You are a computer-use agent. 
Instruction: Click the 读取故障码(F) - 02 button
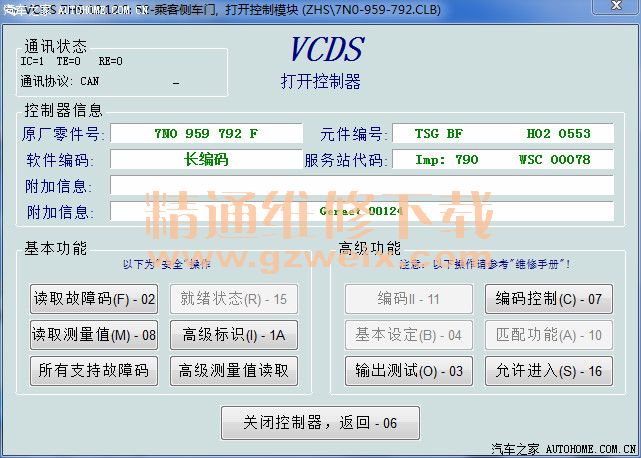pos(94,299)
